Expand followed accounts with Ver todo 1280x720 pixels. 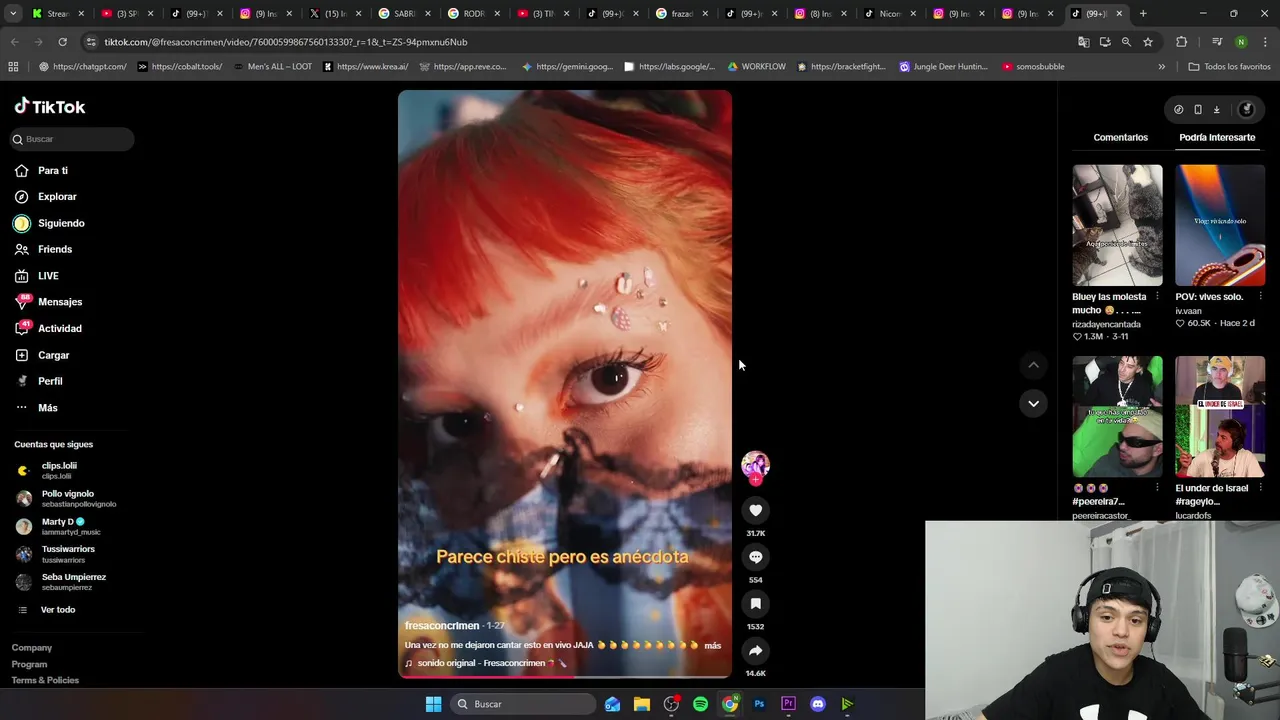tap(57, 610)
